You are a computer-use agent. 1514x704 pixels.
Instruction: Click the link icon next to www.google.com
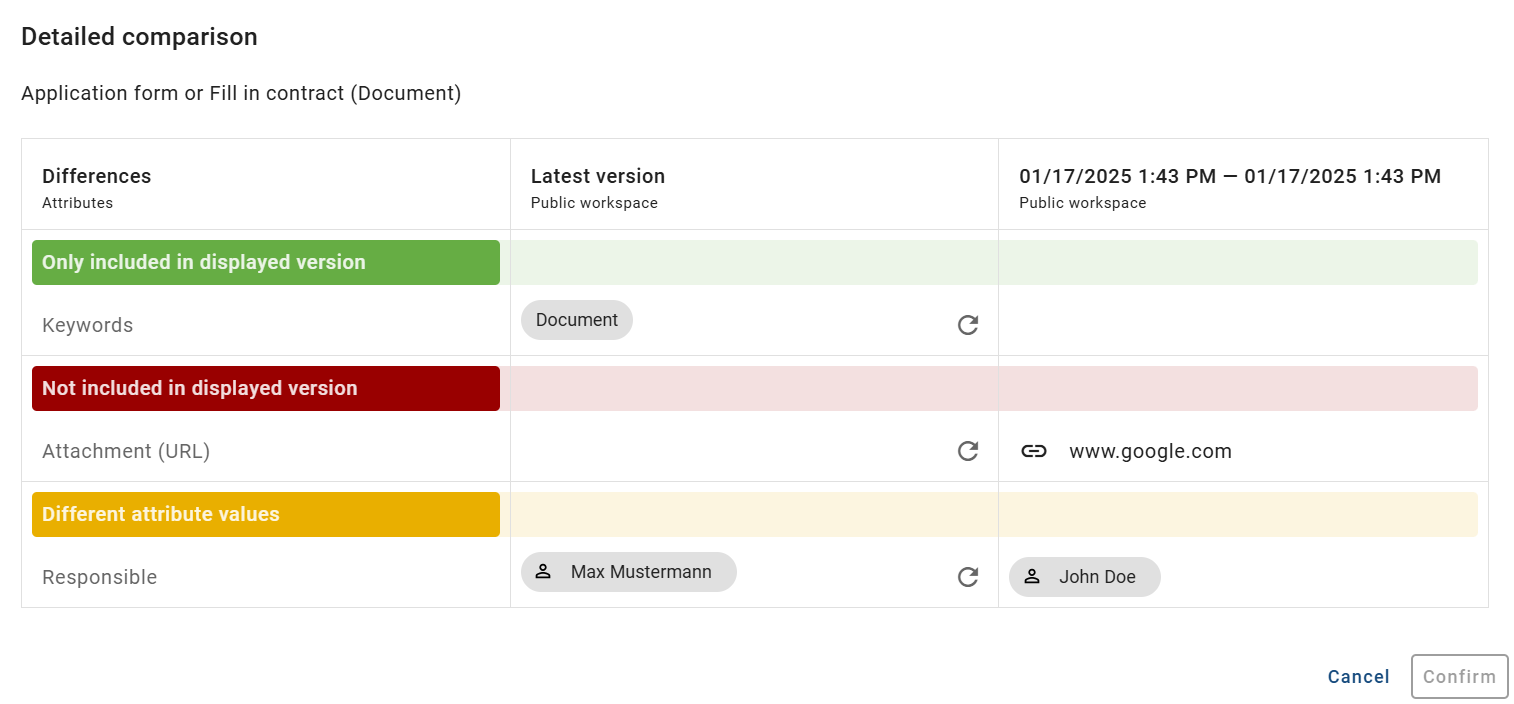point(1034,451)
